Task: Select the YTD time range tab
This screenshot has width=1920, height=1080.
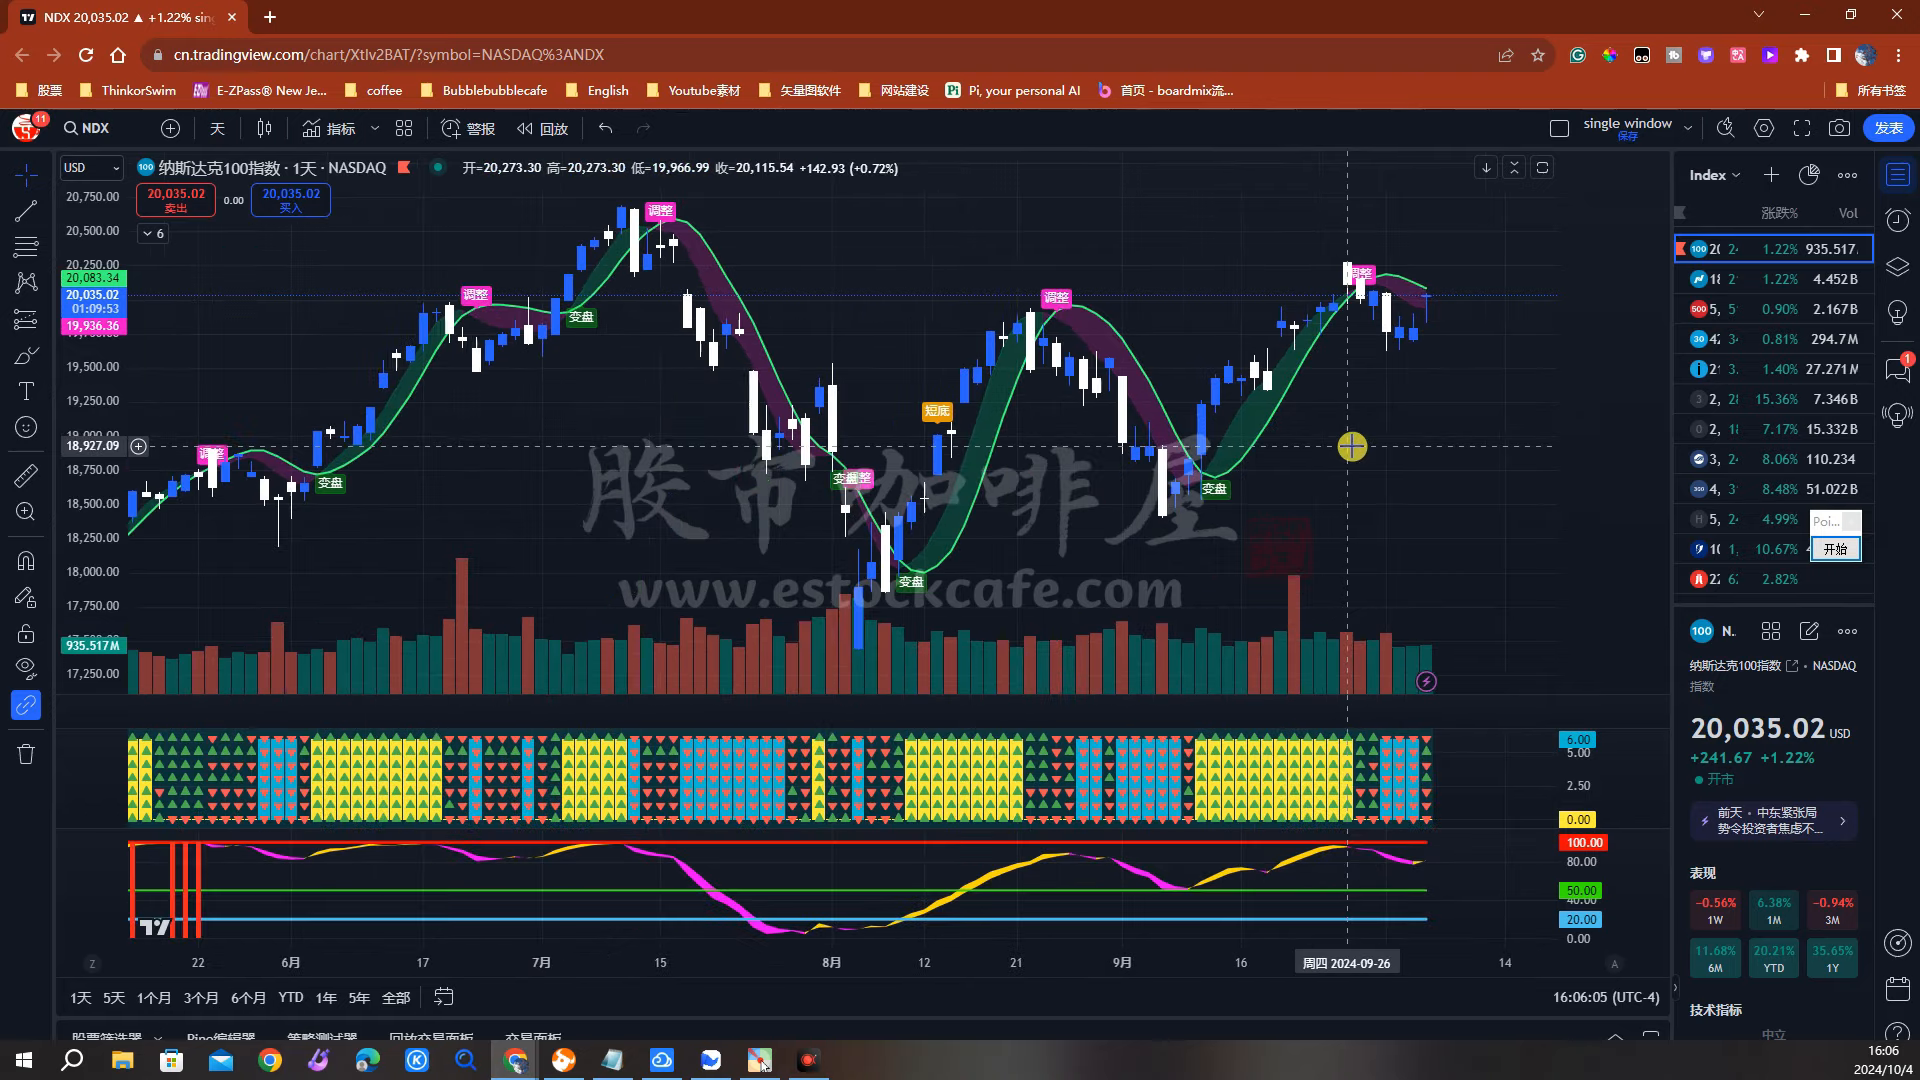Action: click(291, 997)
